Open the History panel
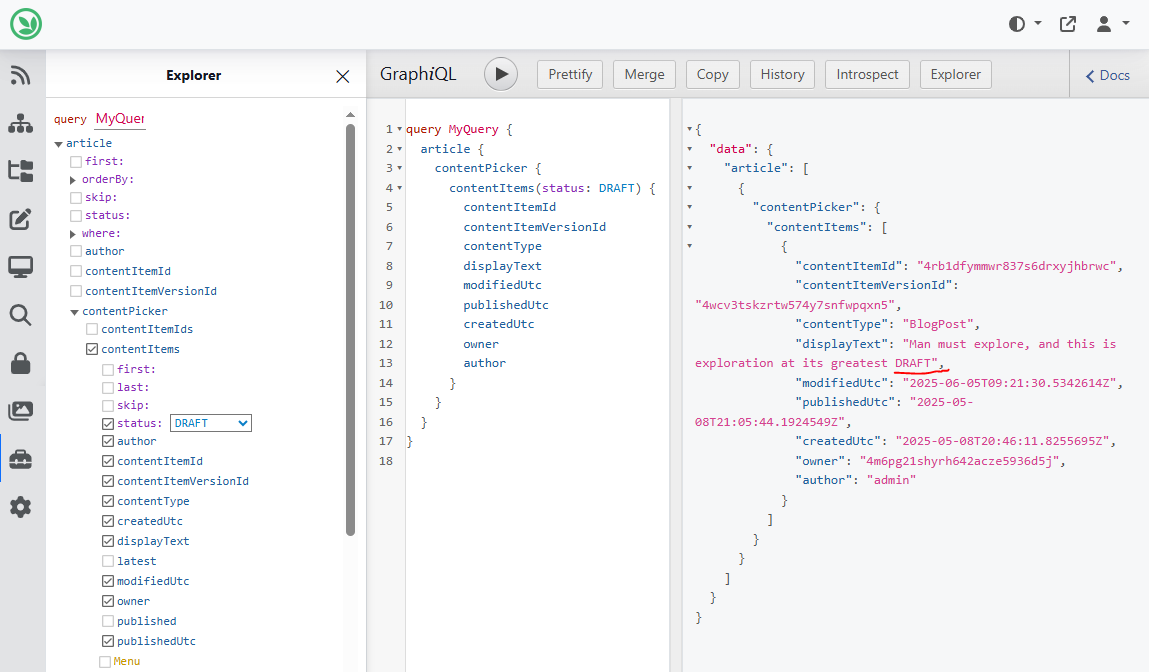The width and height of the screenshot is (1149, 672). coord(782,74)
